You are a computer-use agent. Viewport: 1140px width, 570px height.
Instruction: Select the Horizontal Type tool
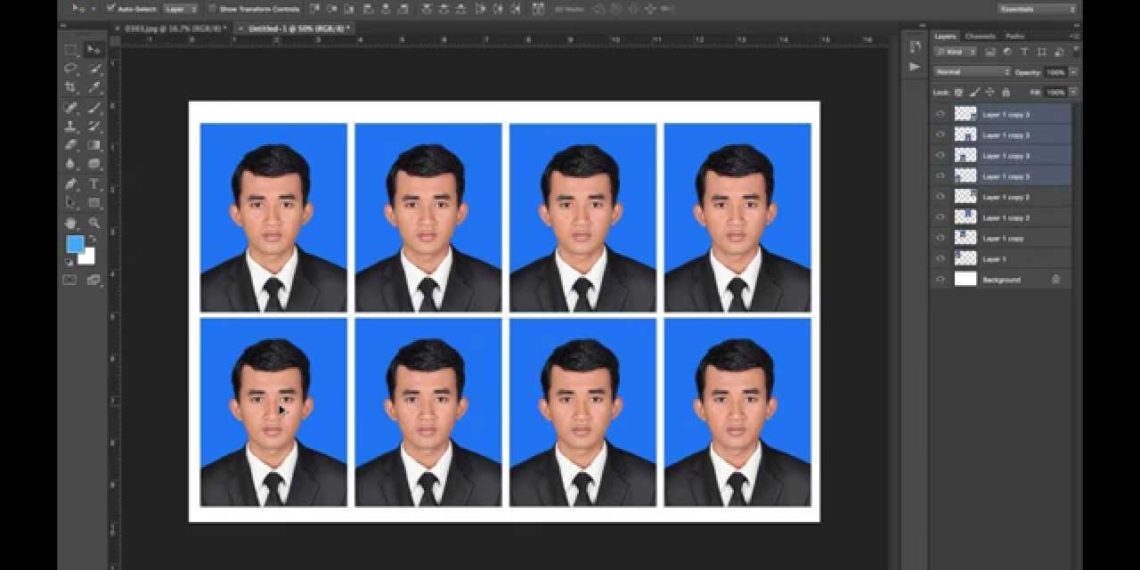click(x=94, y=184)
